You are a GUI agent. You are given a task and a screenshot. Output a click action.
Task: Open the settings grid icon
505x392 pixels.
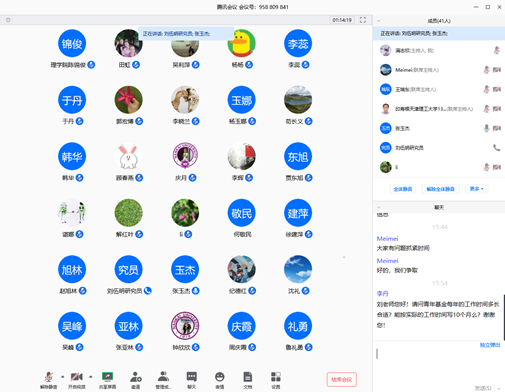[276, 380]
